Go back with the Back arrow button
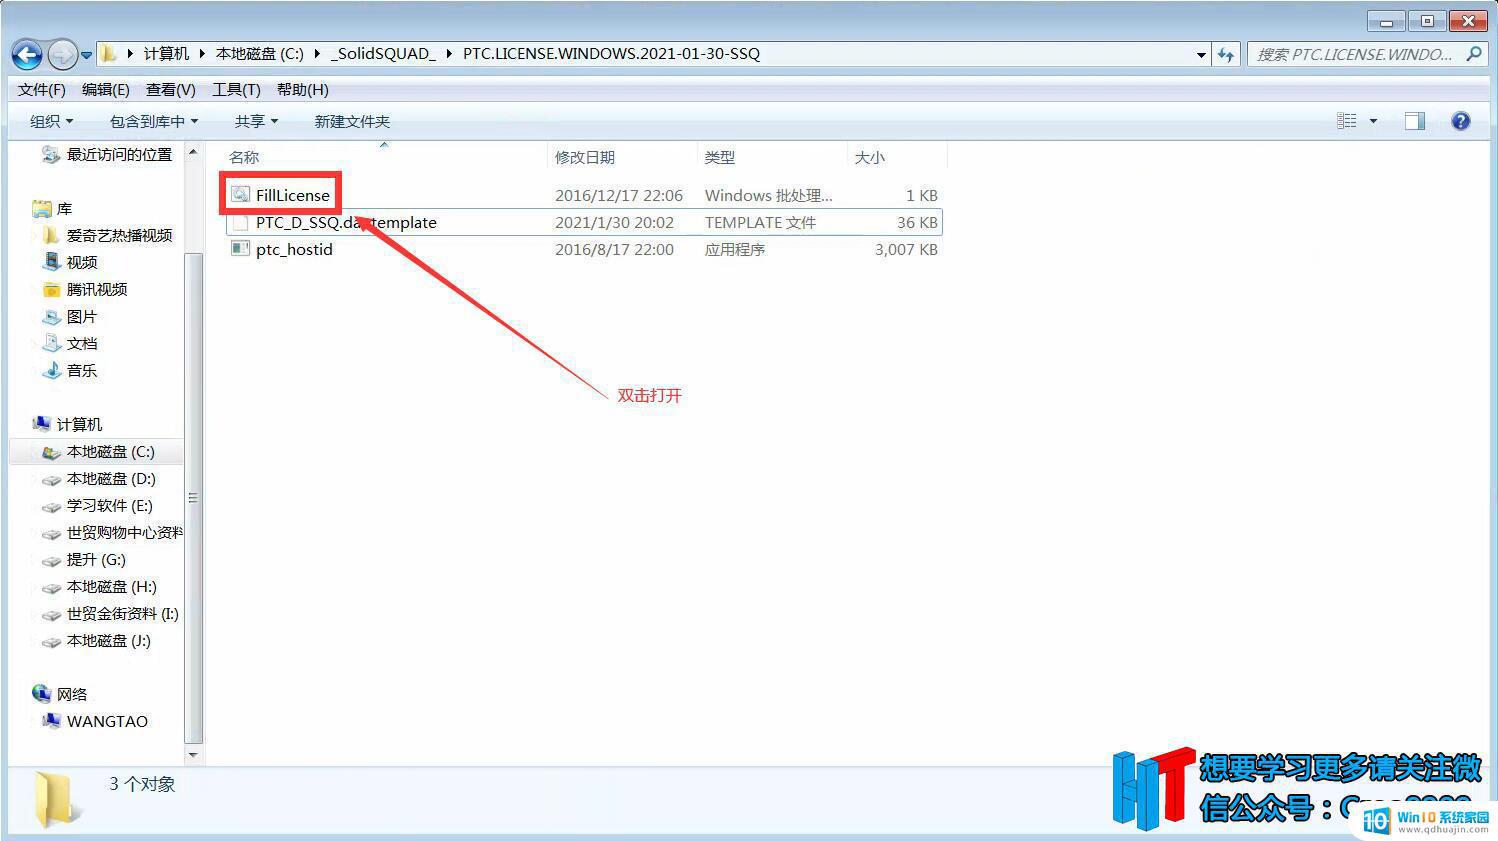The height and width of the screenshot is (841, 1498). coord(27,54)
